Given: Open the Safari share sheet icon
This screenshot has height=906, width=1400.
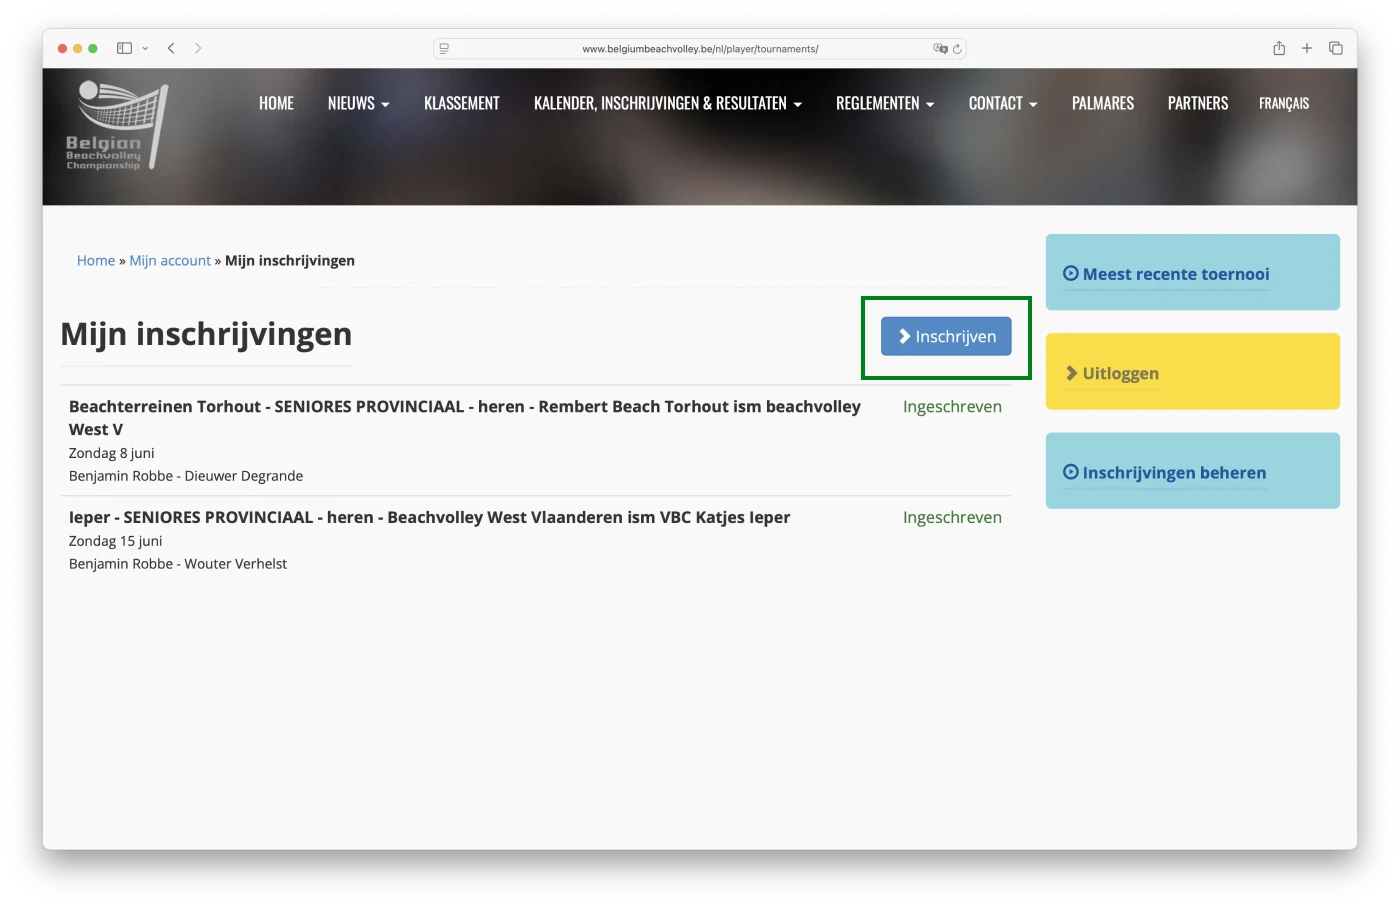Looking at the screenshot, I should coord(1278,47).
